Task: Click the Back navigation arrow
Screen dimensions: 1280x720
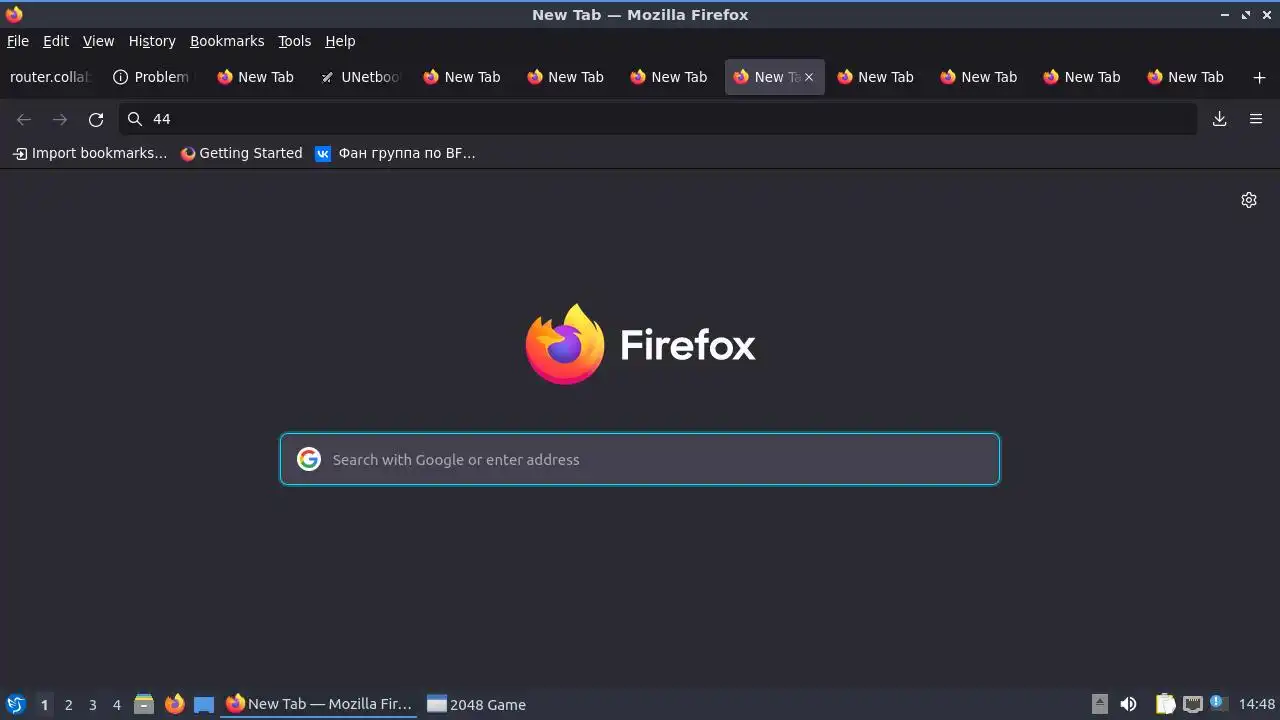Action: click(x=24, y=119)
